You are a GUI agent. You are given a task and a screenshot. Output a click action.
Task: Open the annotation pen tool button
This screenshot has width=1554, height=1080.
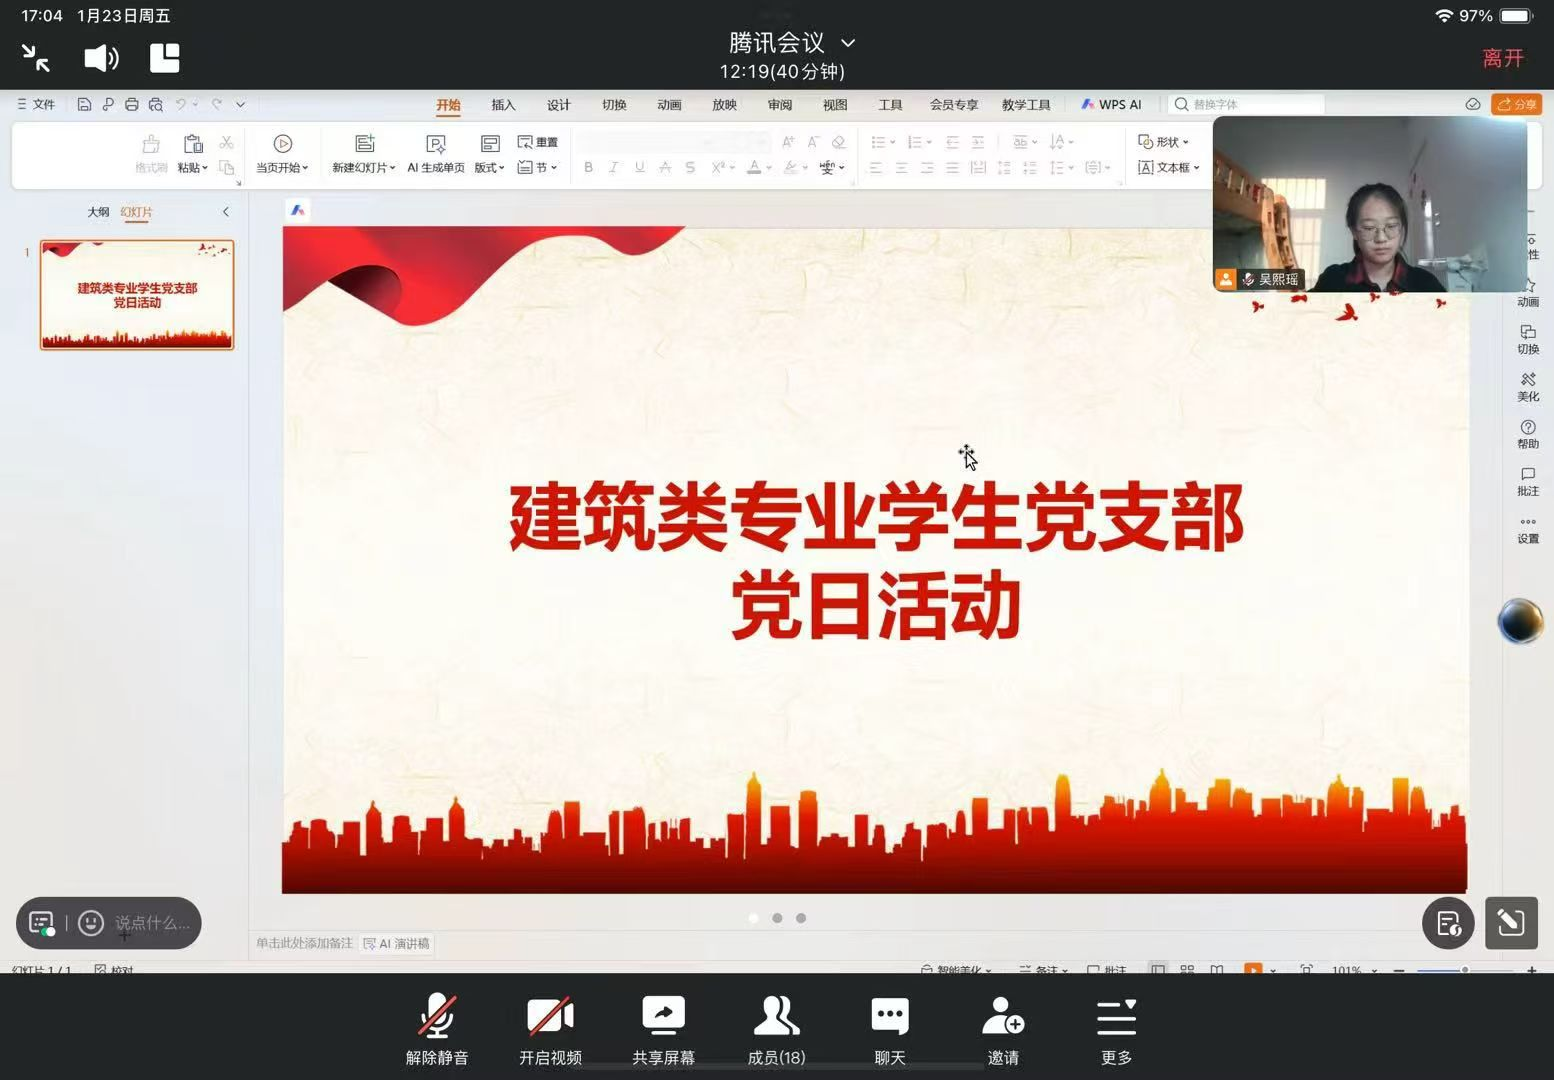pyautogui.click(x=1510, y=922)
